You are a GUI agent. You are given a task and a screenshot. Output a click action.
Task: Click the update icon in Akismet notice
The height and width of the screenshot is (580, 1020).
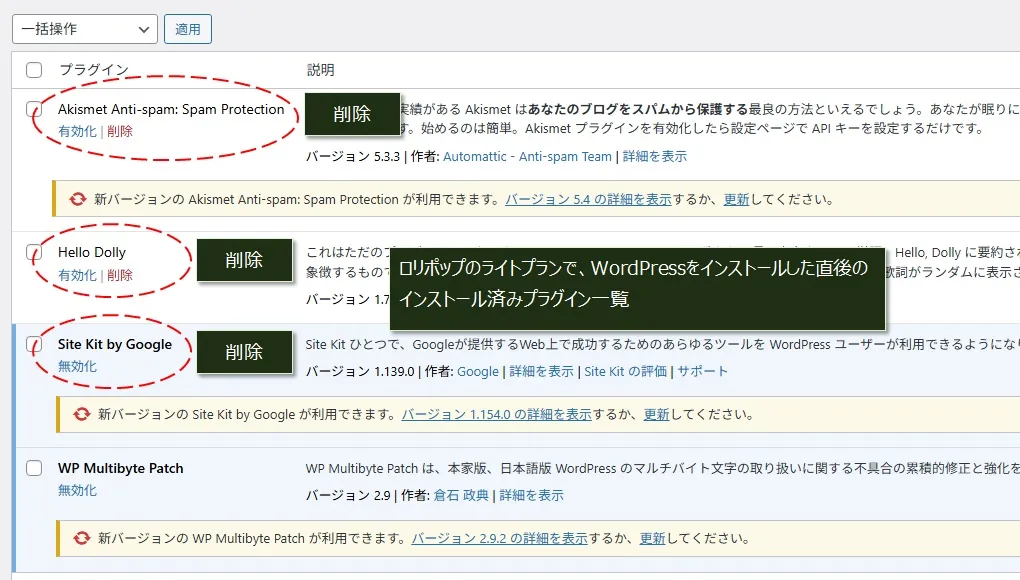click(x=77, y=199)
